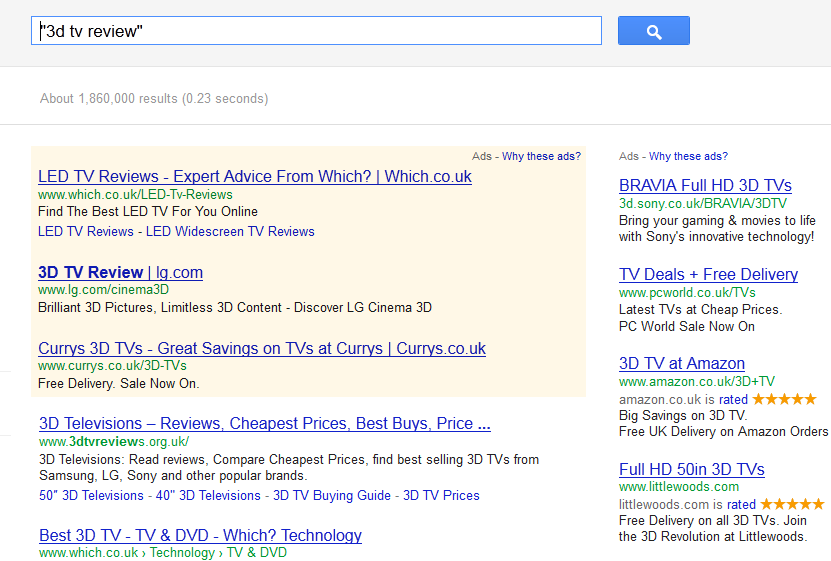Click "Why these ads?" in the yellow ad box
The image size is (831, 561).
541,156
